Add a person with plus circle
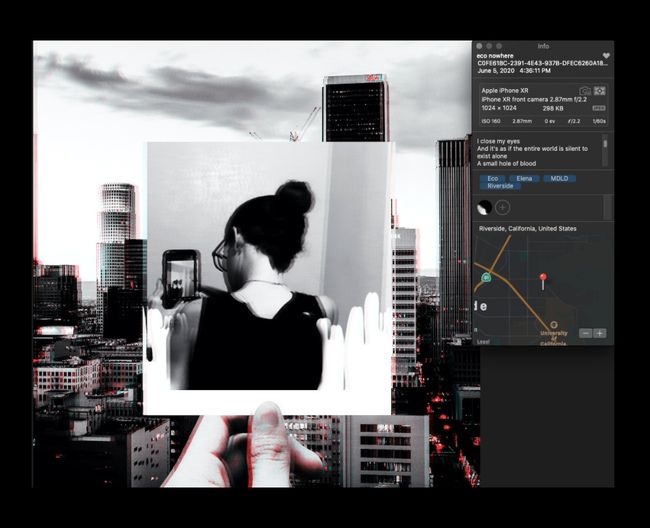The height and width of the screenshot is (528, 650). pyautogui.click(x=503, y=207)
